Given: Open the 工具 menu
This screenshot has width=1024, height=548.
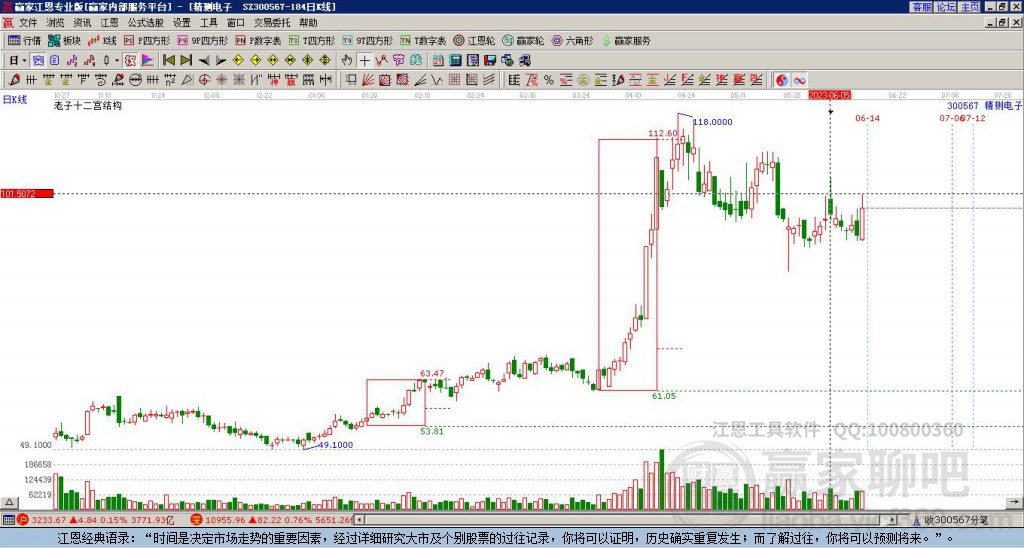Looking at the screenshot, I should pos(209,23).
